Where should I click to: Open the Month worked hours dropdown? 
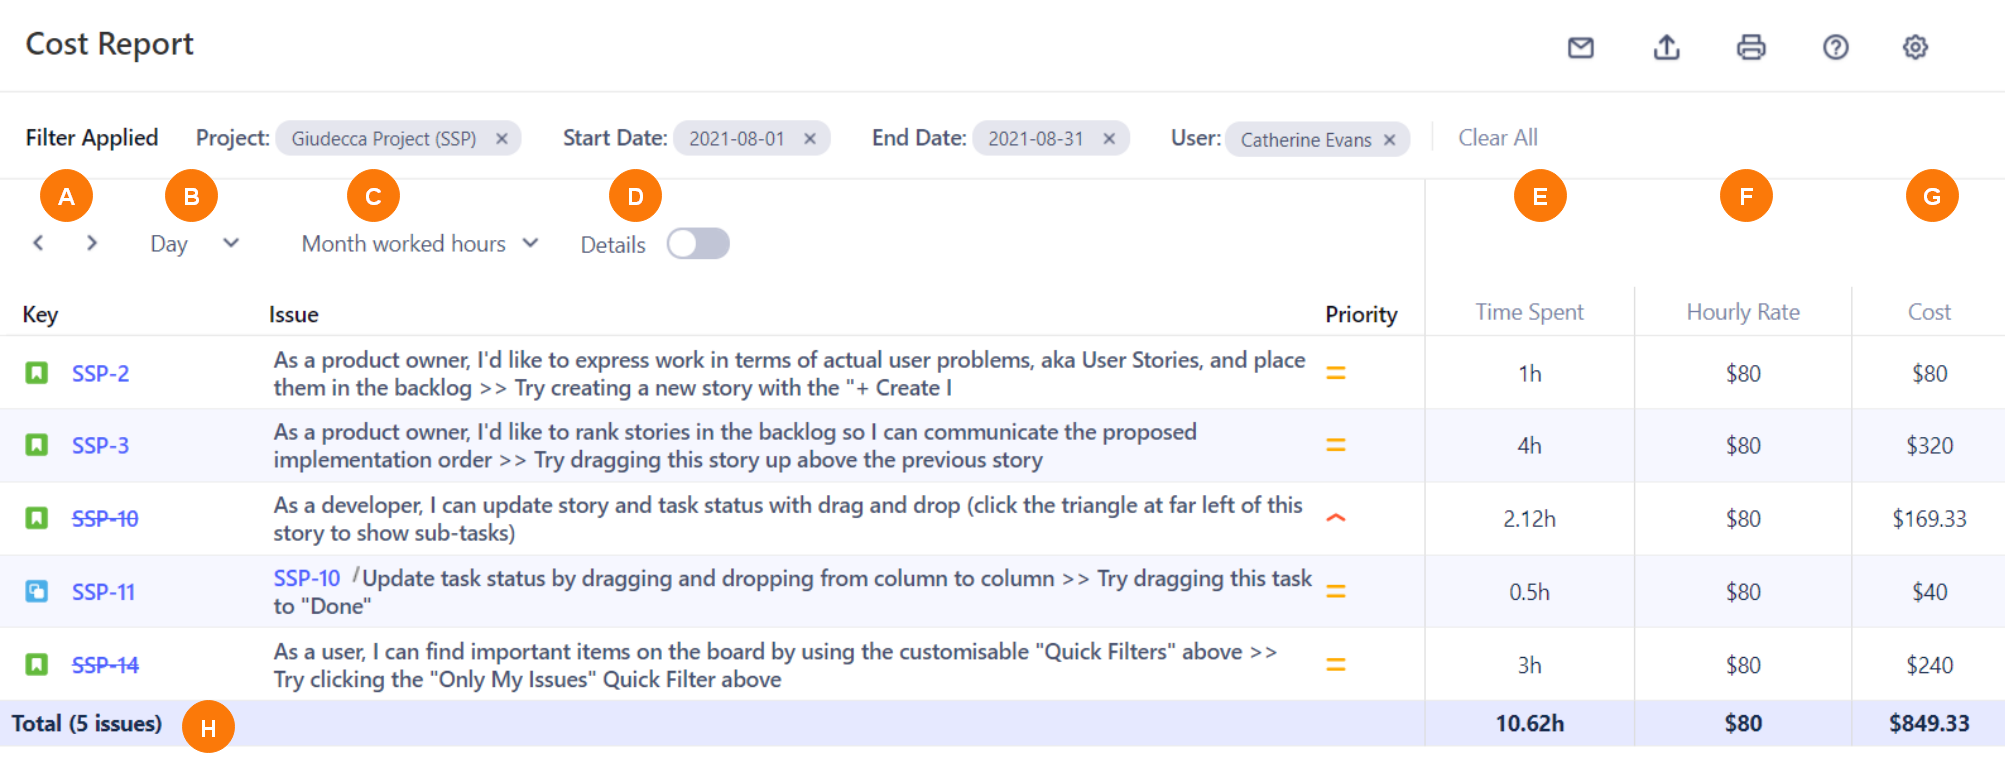coord(420,244)
